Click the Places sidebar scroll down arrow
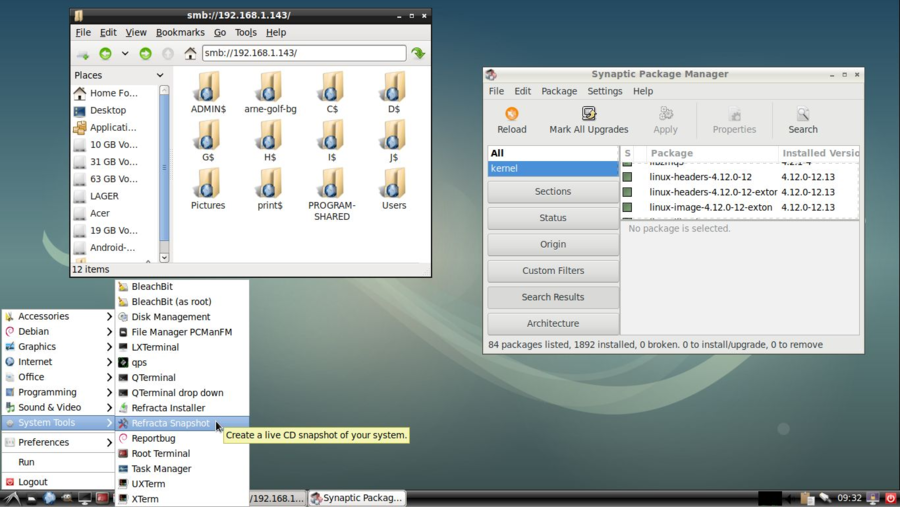This screenshot has width=900, height=507. pyautogui.click(x=164, y=258)
